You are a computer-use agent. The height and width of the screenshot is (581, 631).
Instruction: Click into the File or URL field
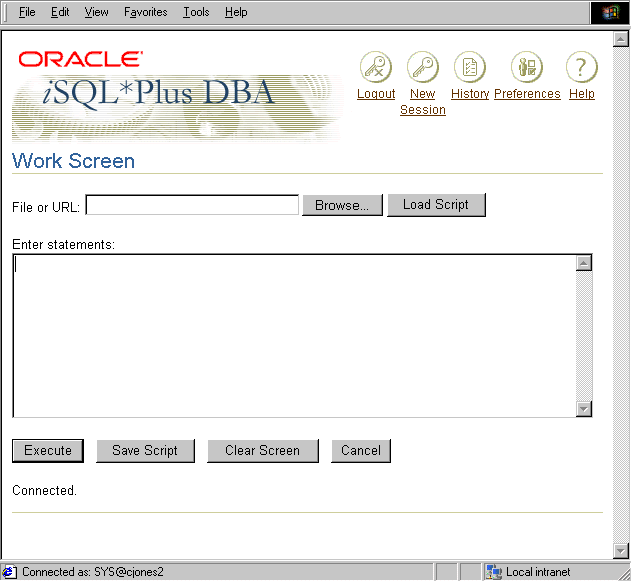pyautogui.click(x=192, y=205)
